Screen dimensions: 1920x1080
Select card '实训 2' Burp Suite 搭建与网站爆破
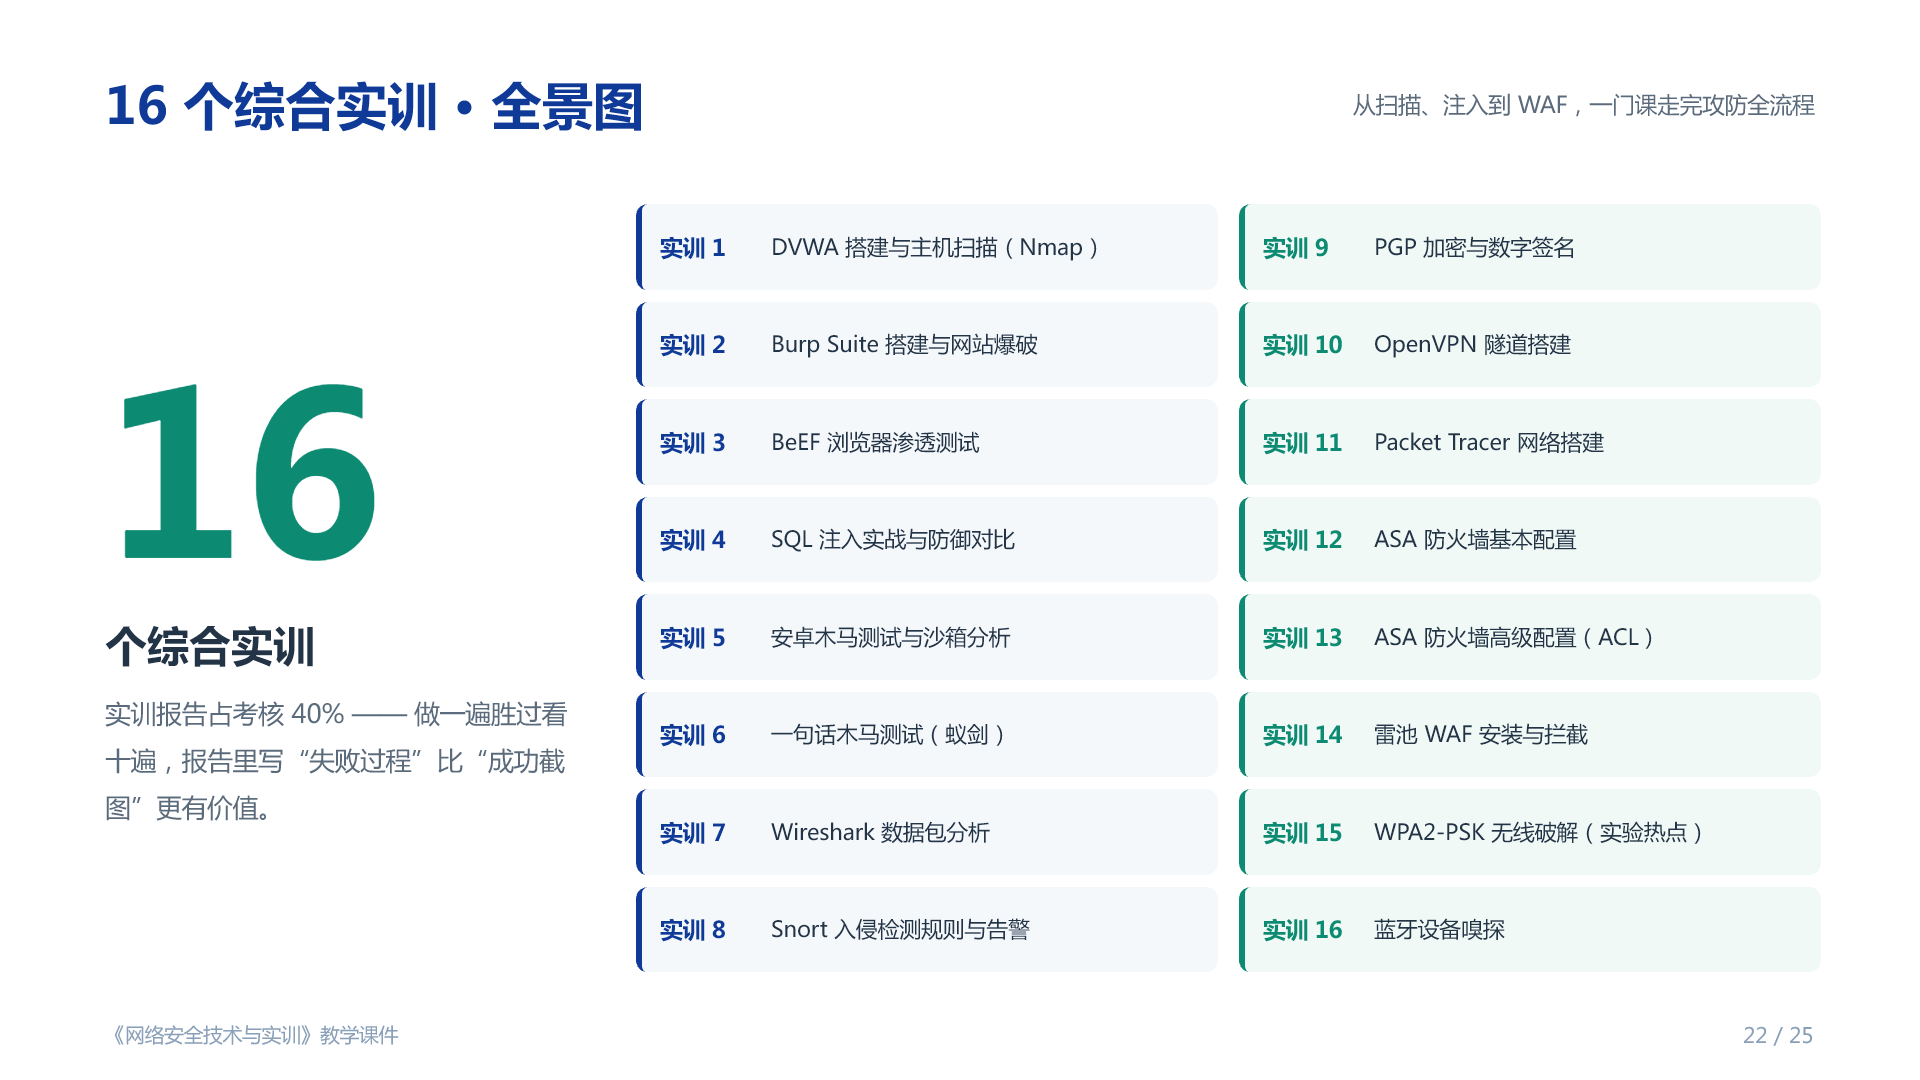927,344
